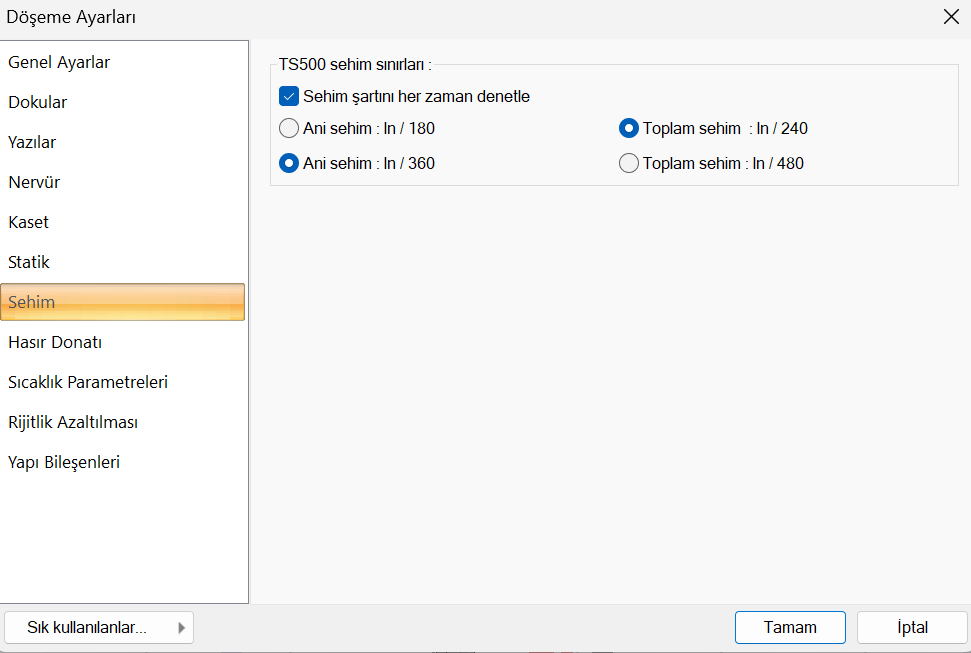Select Ani sehim ln / 180 option

point(289,128)
